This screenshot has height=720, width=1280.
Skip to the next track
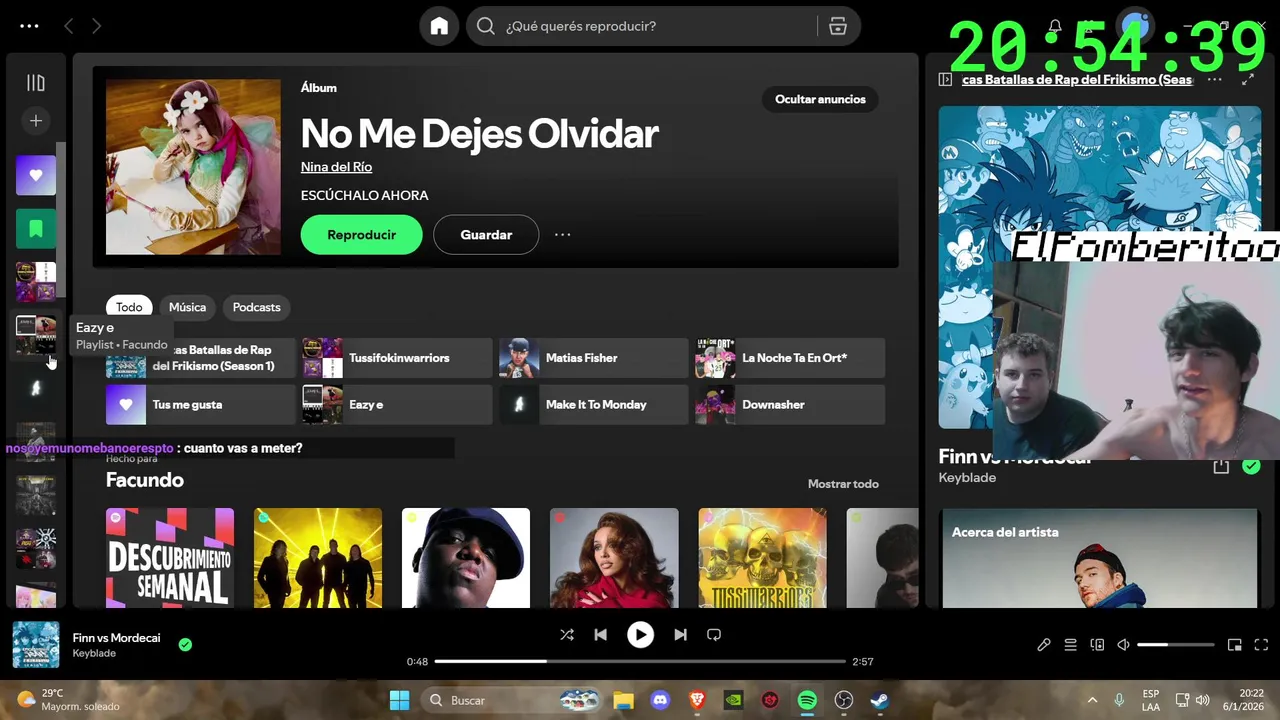coord(680,635)
